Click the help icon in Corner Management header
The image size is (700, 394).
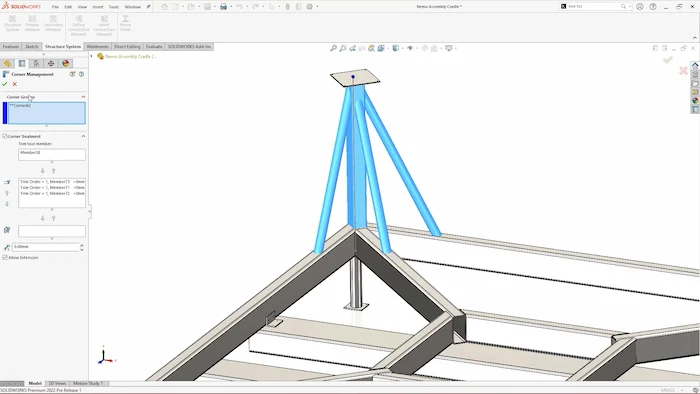[x=81, y=74]
